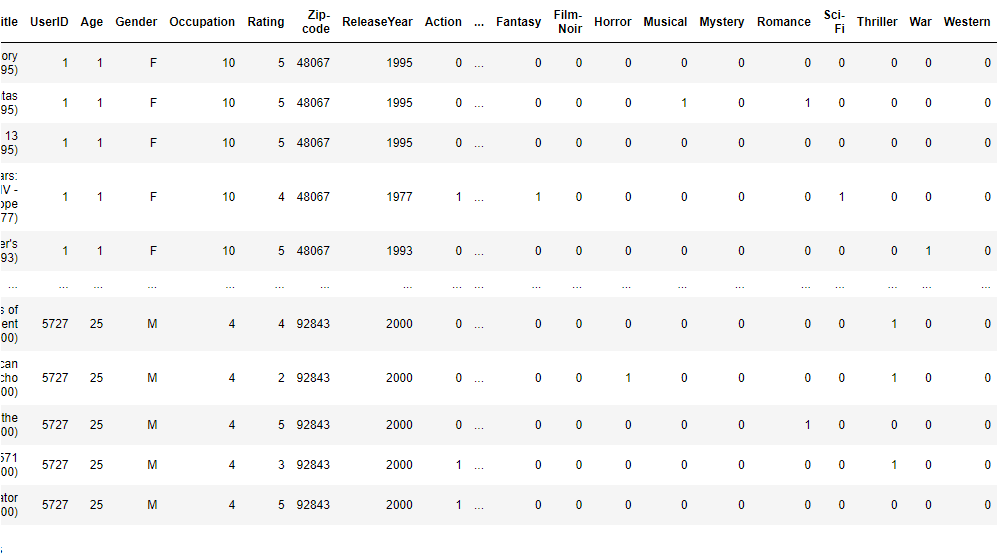Screen dimensions: 1004x560
Task: Click the Fantasy cell containing 1
Action: (x=538, y=197)
